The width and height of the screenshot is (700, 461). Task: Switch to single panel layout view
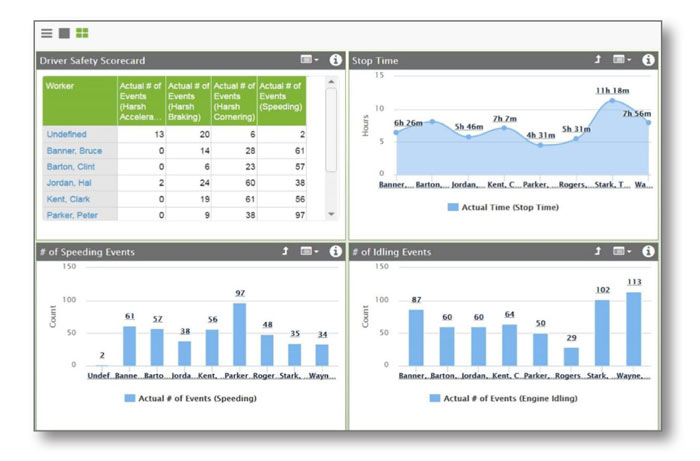[x=64, y=33]
